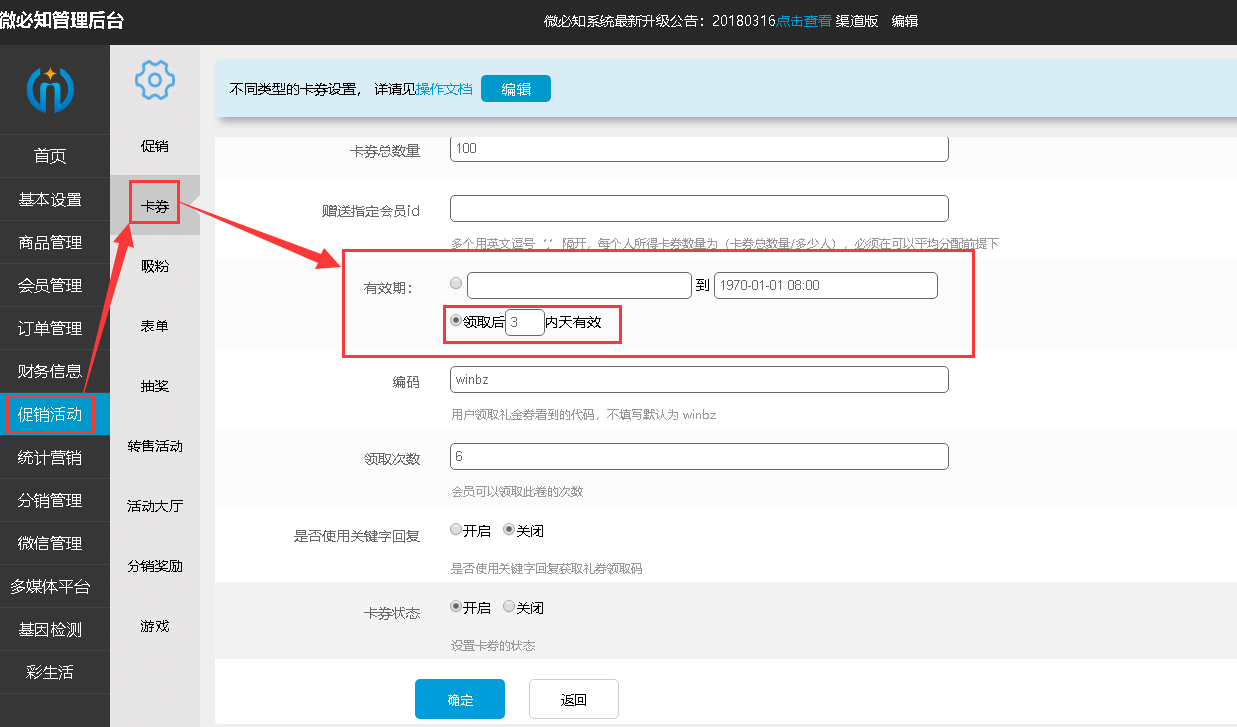Click the 卡券总数量 input field

pyautogui.click(x=699, y=147)
